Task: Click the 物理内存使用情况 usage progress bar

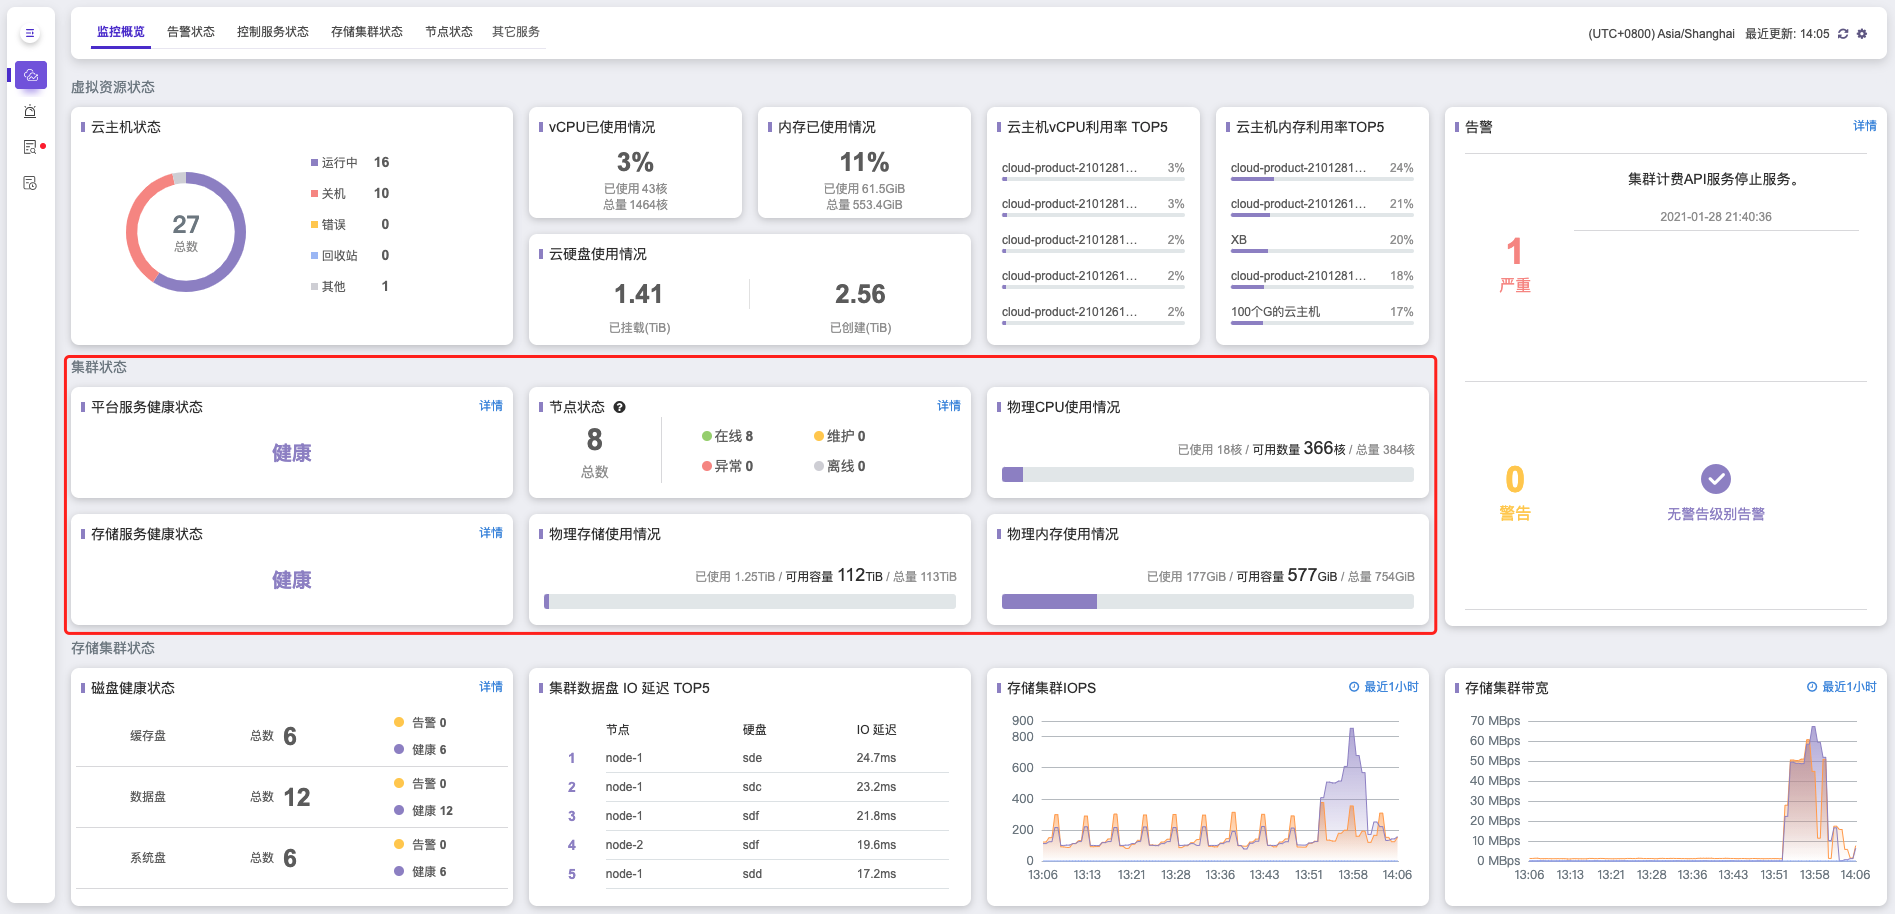Action: tap(1207, 601)
